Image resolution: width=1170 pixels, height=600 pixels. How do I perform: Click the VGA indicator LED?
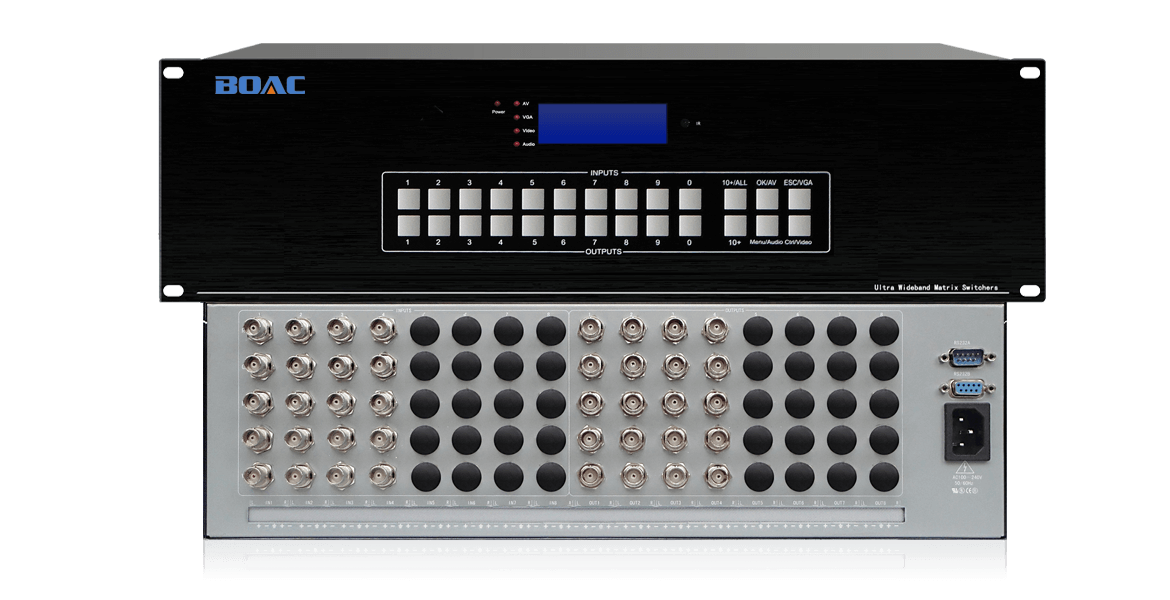517,117
